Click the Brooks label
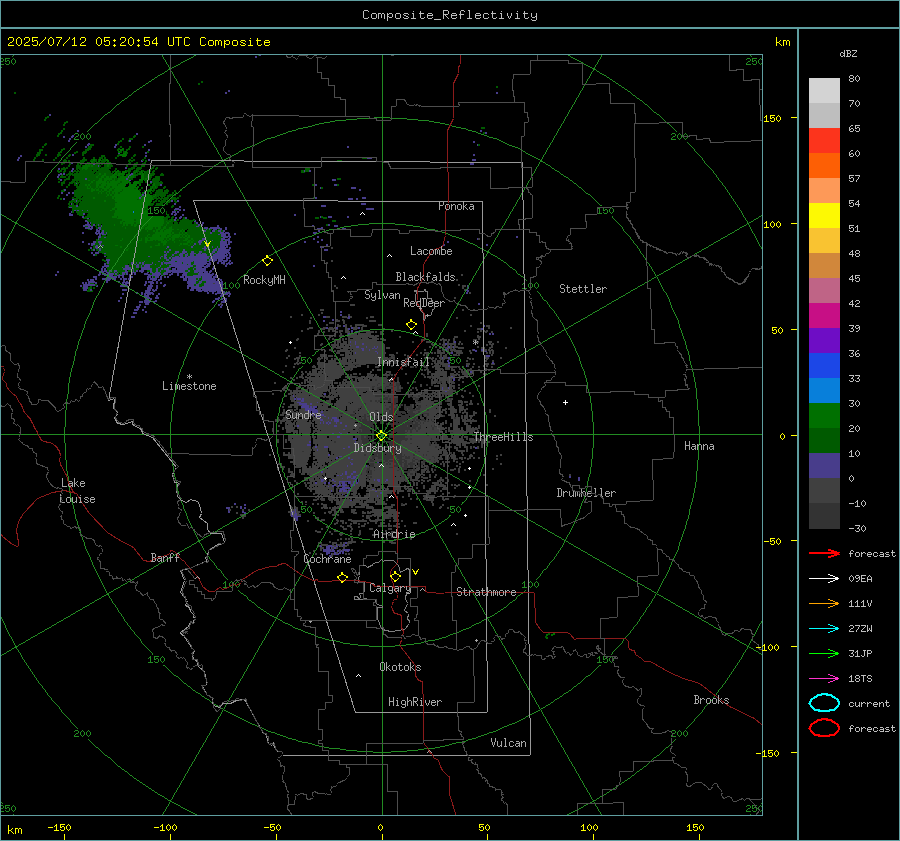 pyautogui.click(x=711, y=700)
